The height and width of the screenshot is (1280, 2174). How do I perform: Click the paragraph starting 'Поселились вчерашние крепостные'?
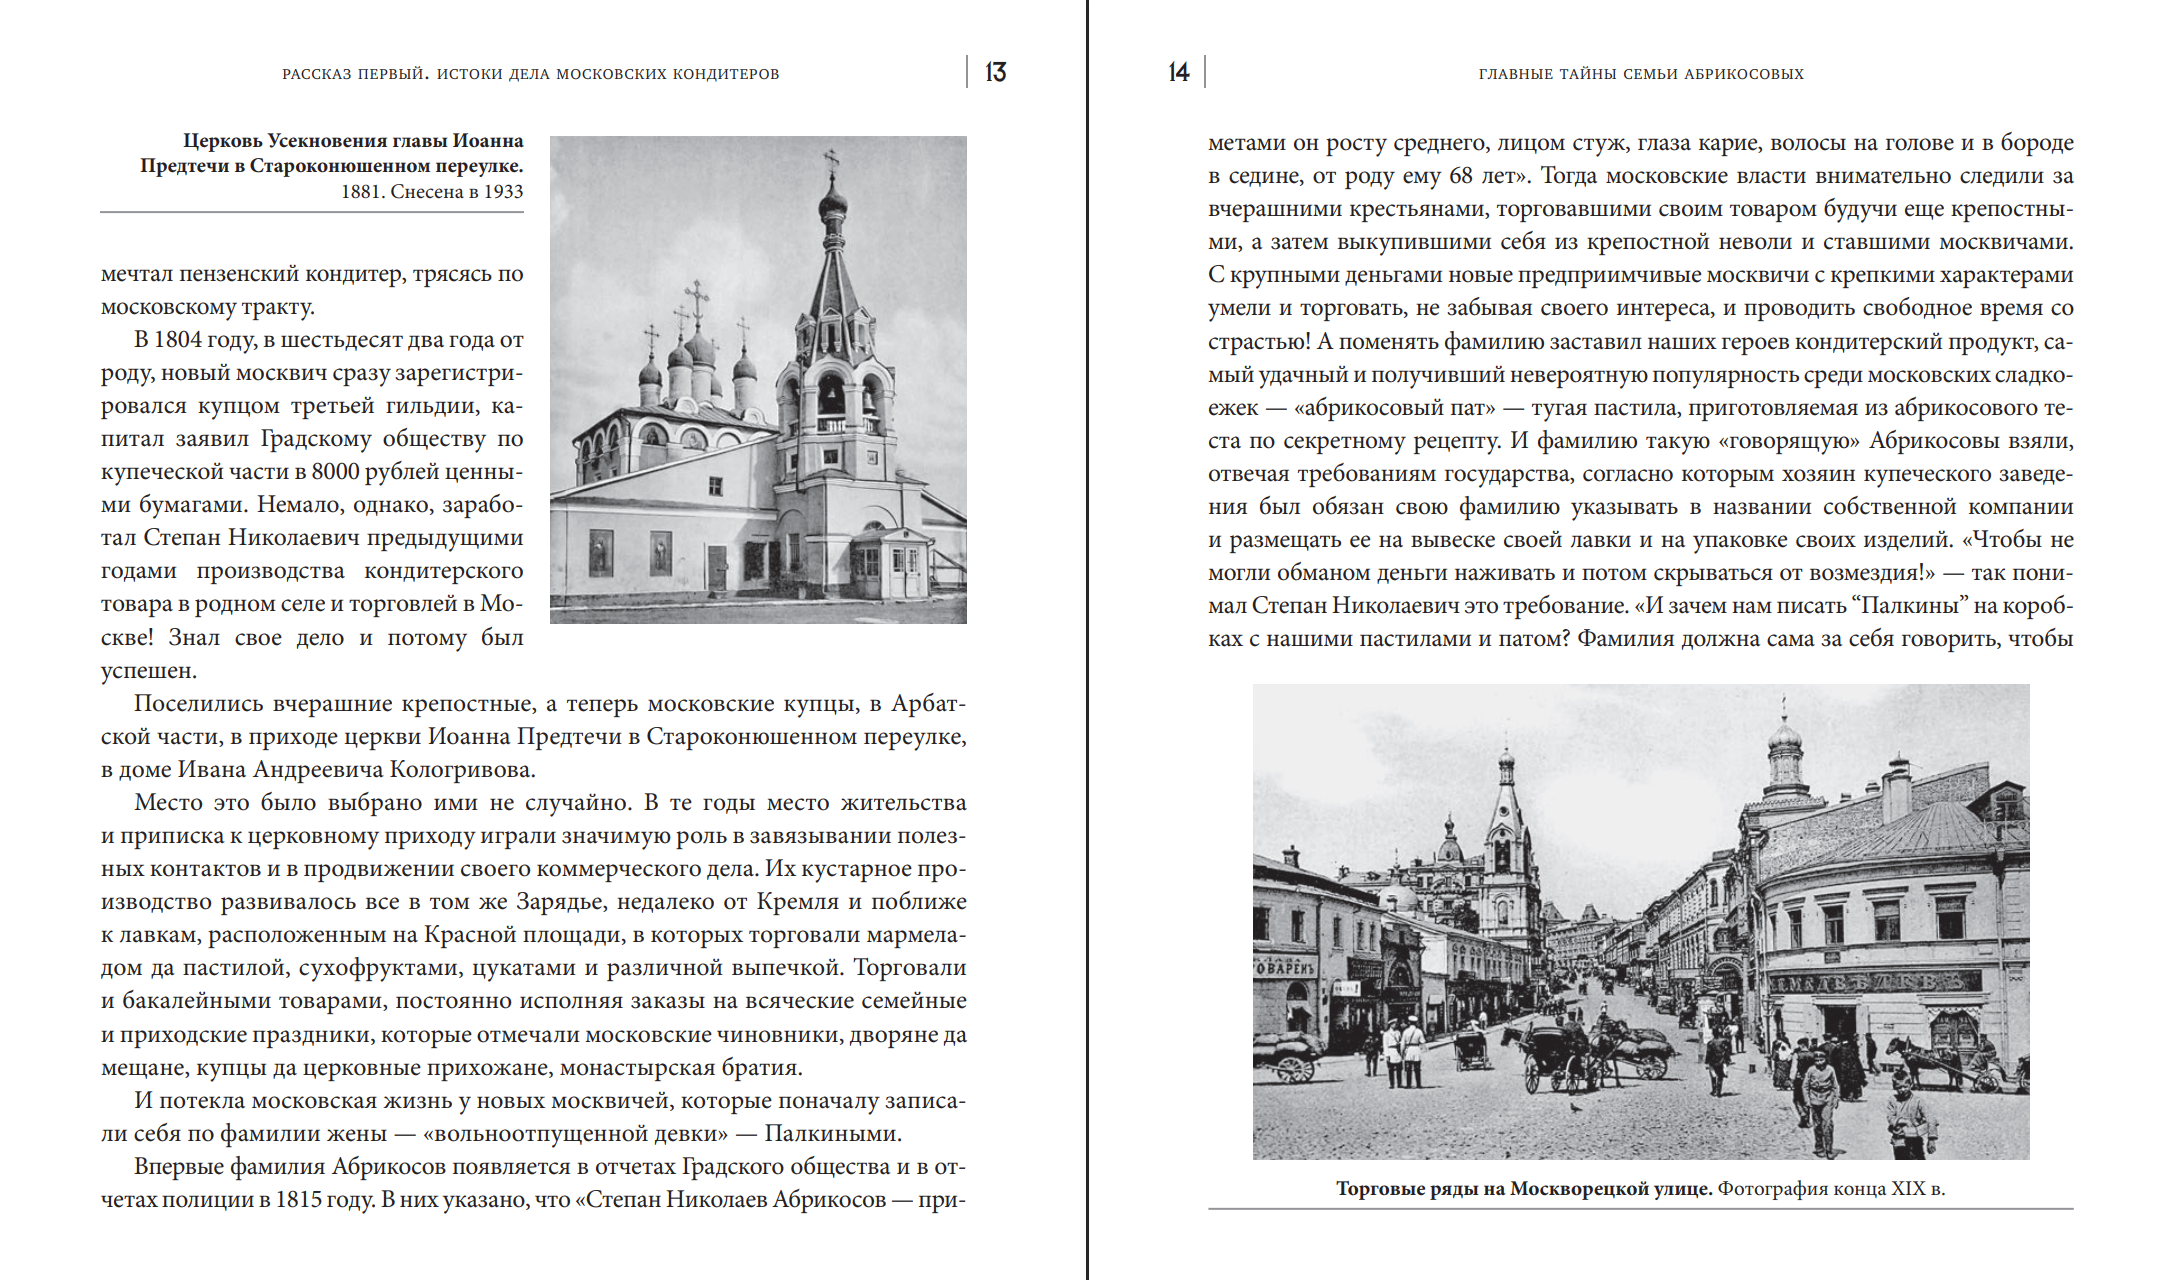533,737
